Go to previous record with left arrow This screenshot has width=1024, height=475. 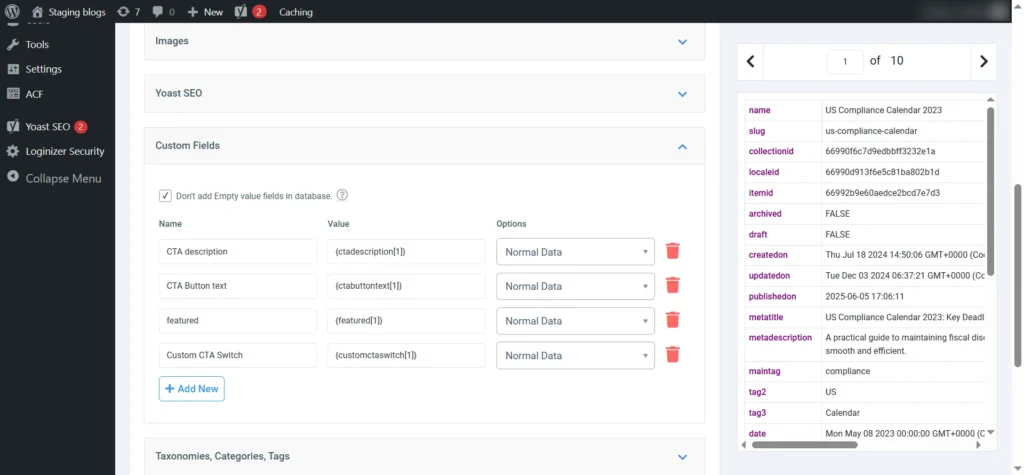751,62
